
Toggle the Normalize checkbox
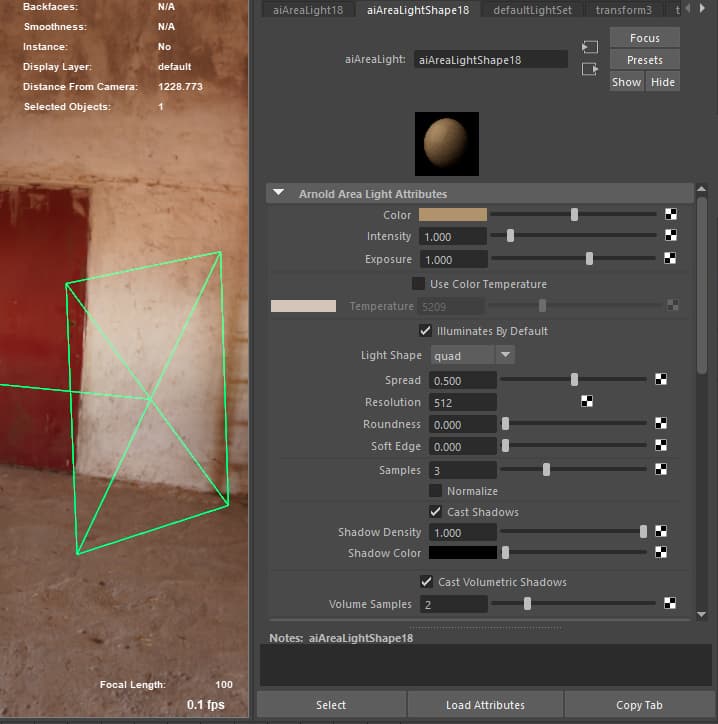click(x=435, y=491)
